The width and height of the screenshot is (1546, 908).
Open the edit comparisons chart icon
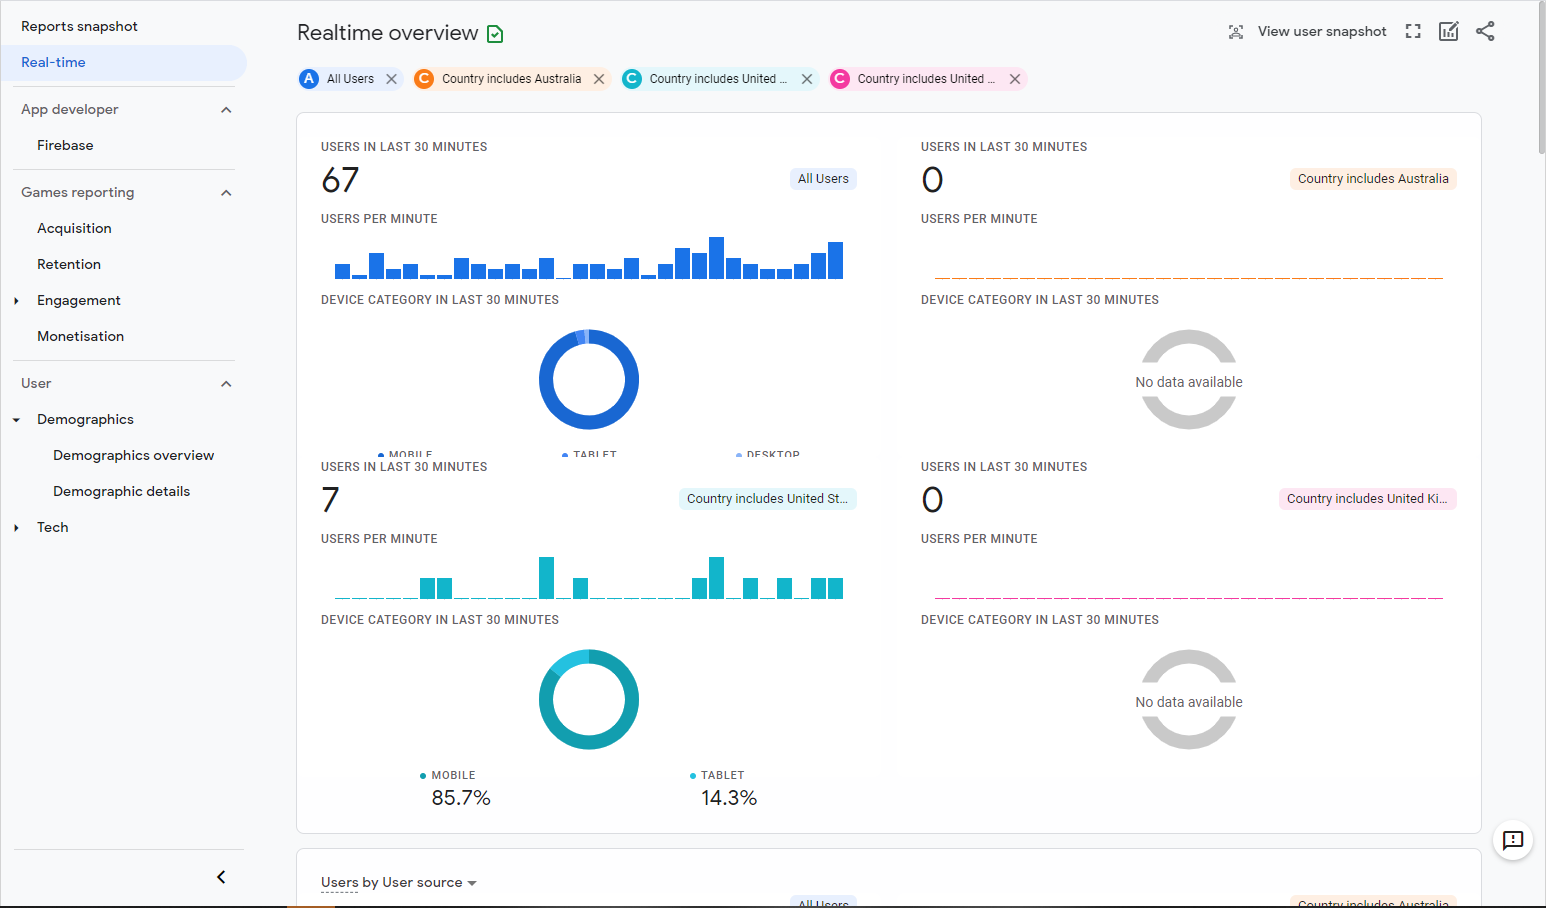point(1448,31)
